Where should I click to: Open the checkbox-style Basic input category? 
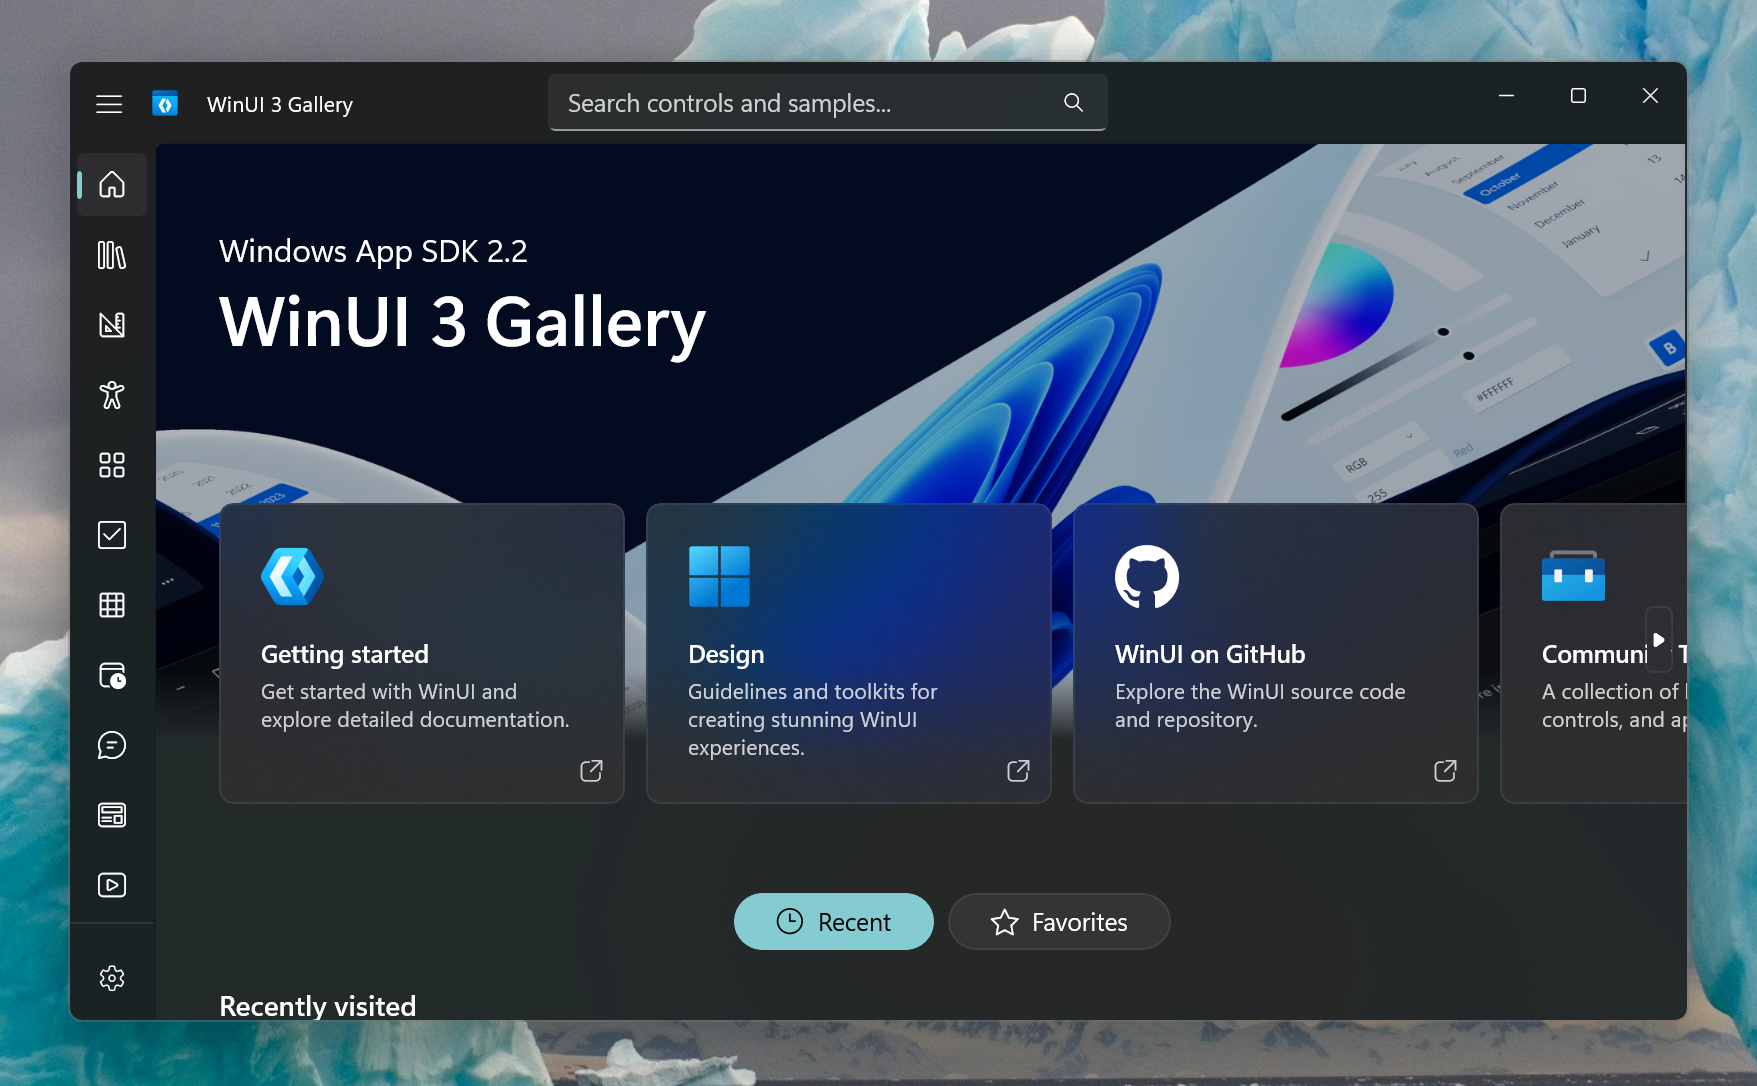click(112, 535)
